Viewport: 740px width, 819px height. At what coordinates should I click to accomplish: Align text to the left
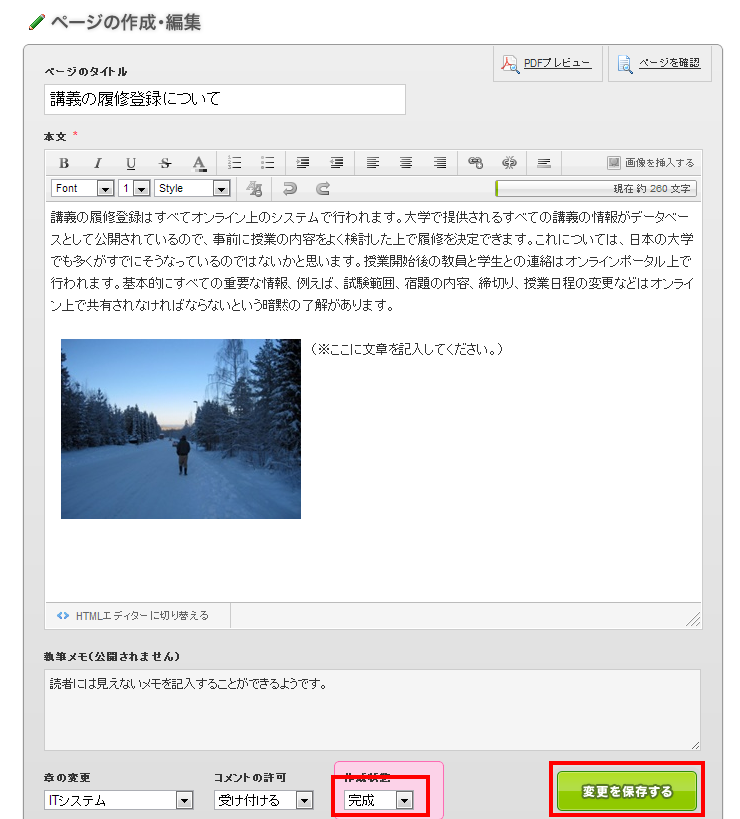click(x=372, y=163)
